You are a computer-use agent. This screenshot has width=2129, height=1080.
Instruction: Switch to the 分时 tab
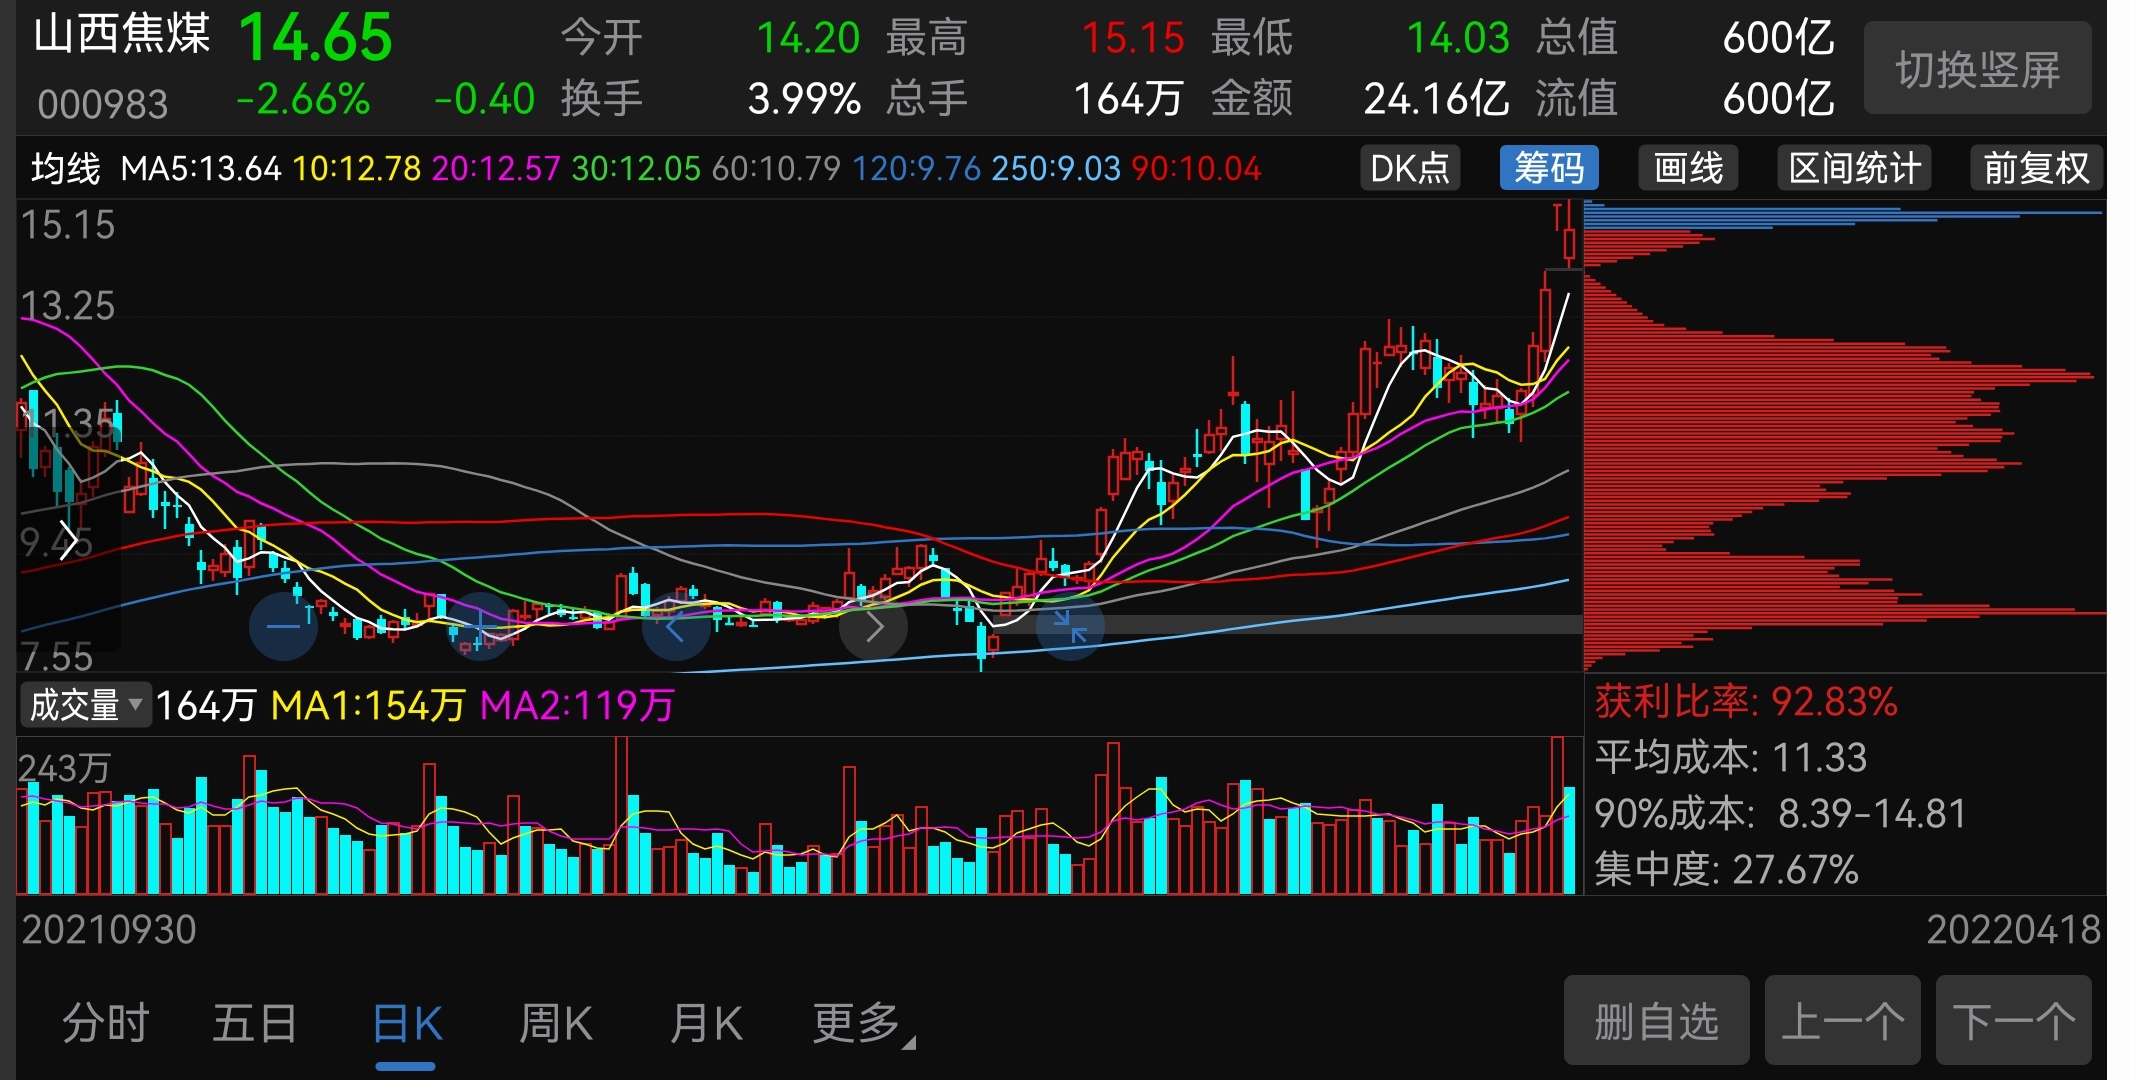pos(106,1023)
